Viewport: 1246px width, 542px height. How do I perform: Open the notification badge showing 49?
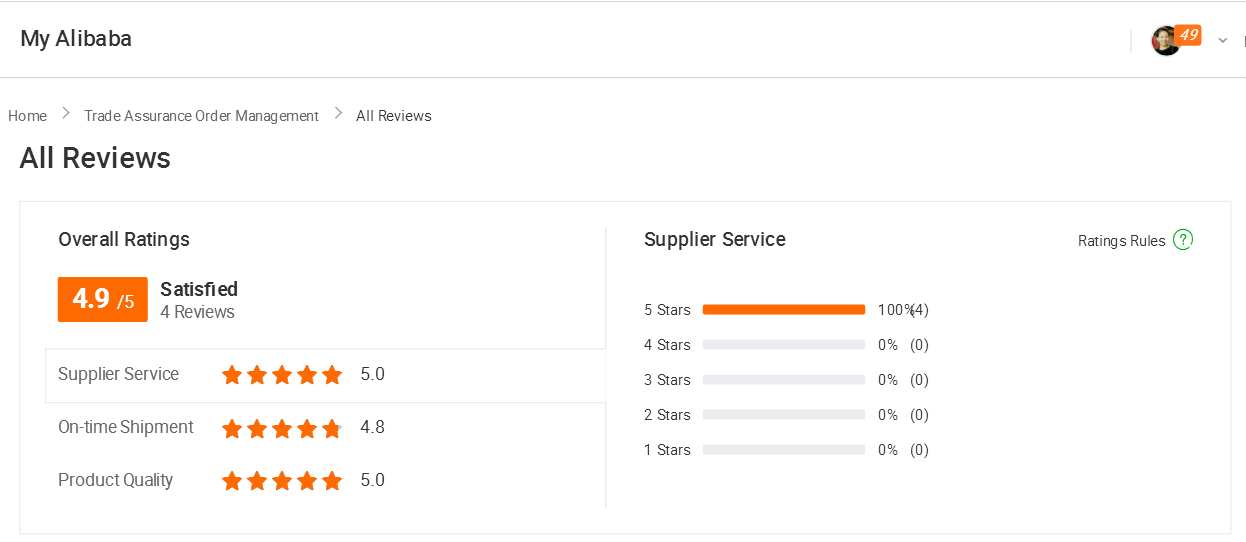pos(1188,34)
